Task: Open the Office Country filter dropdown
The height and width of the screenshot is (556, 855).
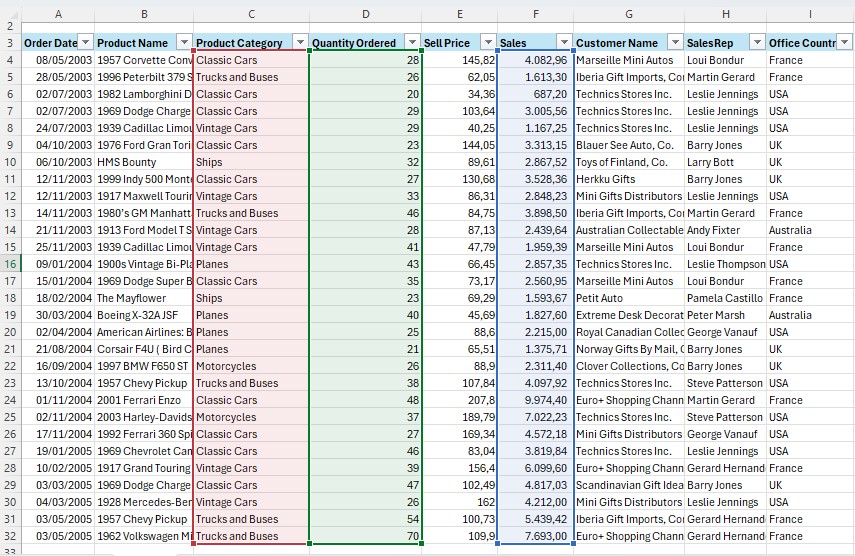Action: (x=845, y=43)
